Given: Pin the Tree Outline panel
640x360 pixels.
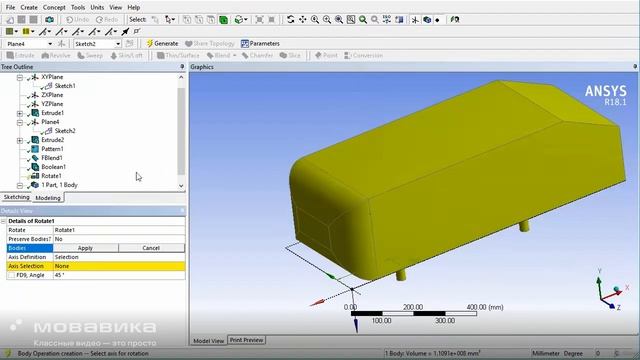Looking at the screenshot, I should 182,67.
